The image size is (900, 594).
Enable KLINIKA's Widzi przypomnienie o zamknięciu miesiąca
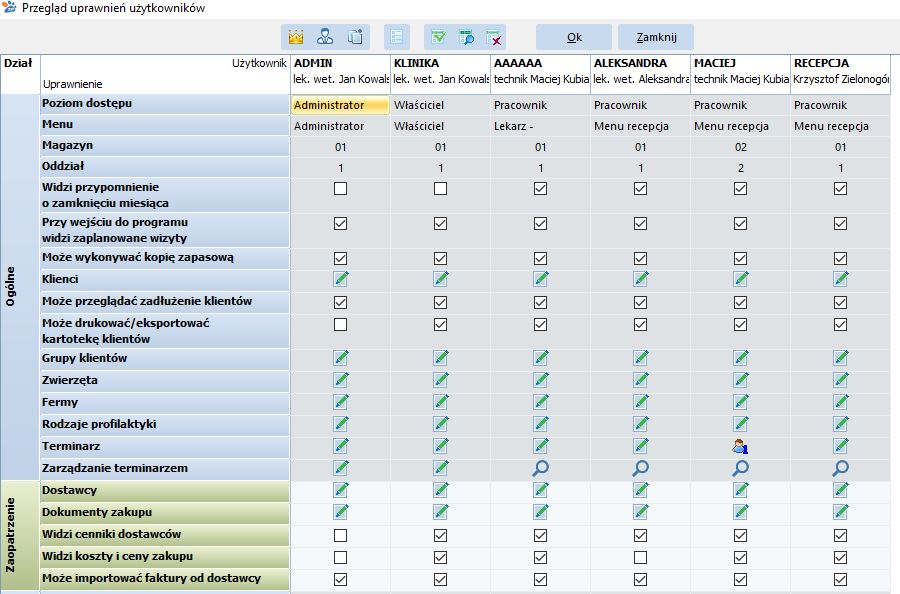pos(440,188)
